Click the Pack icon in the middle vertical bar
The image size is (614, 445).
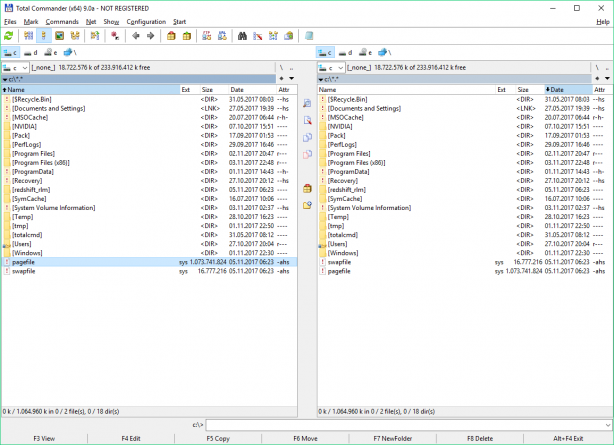click(307, 188)
